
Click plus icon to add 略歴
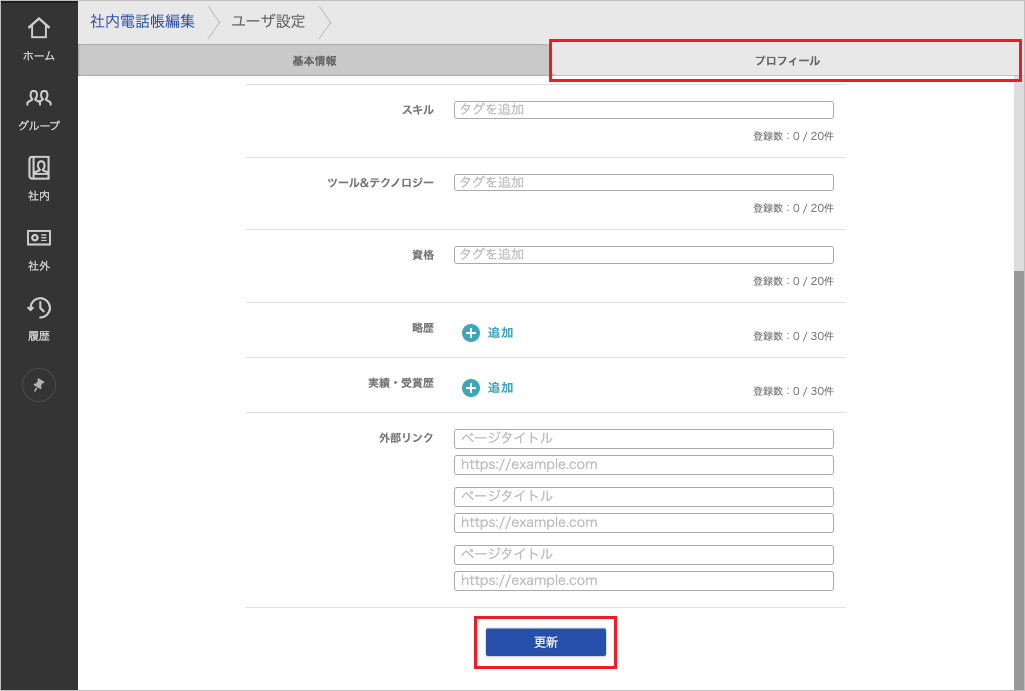coord(471,333)
